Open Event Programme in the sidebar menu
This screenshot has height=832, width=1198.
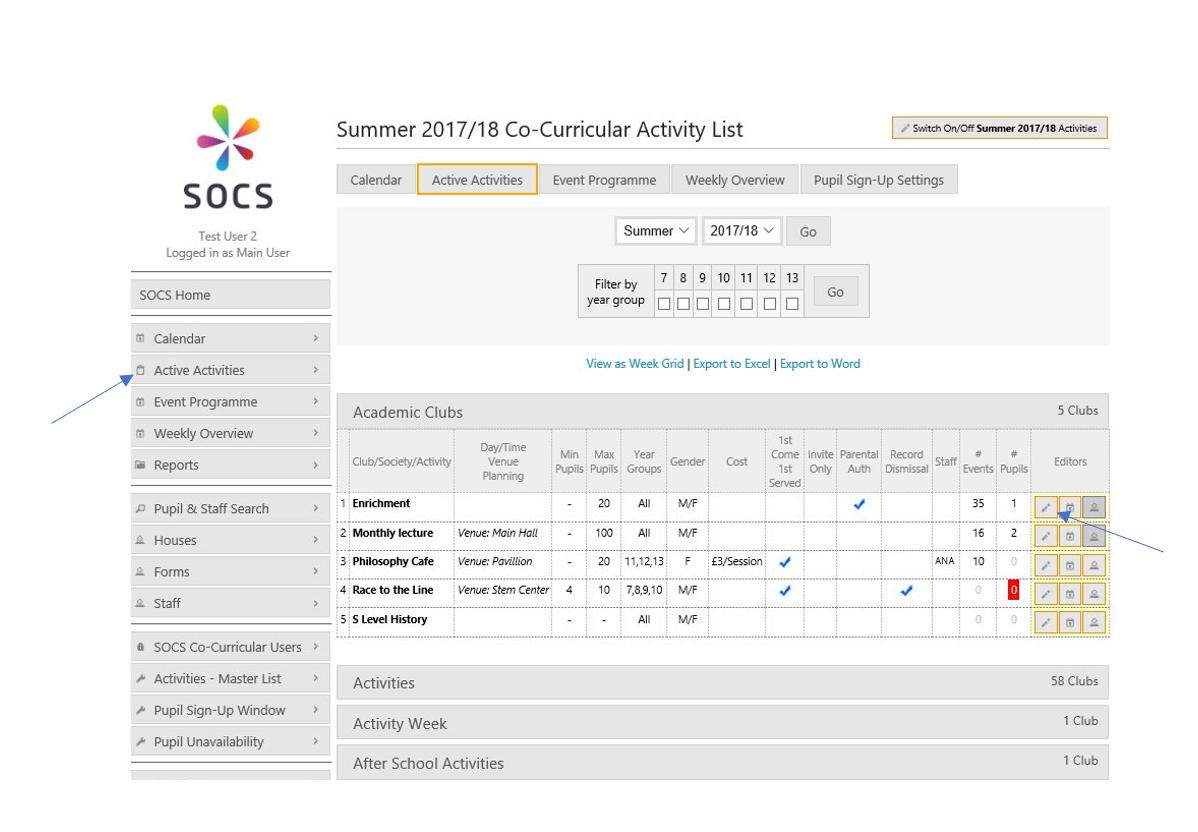click(x=231, y=401)
